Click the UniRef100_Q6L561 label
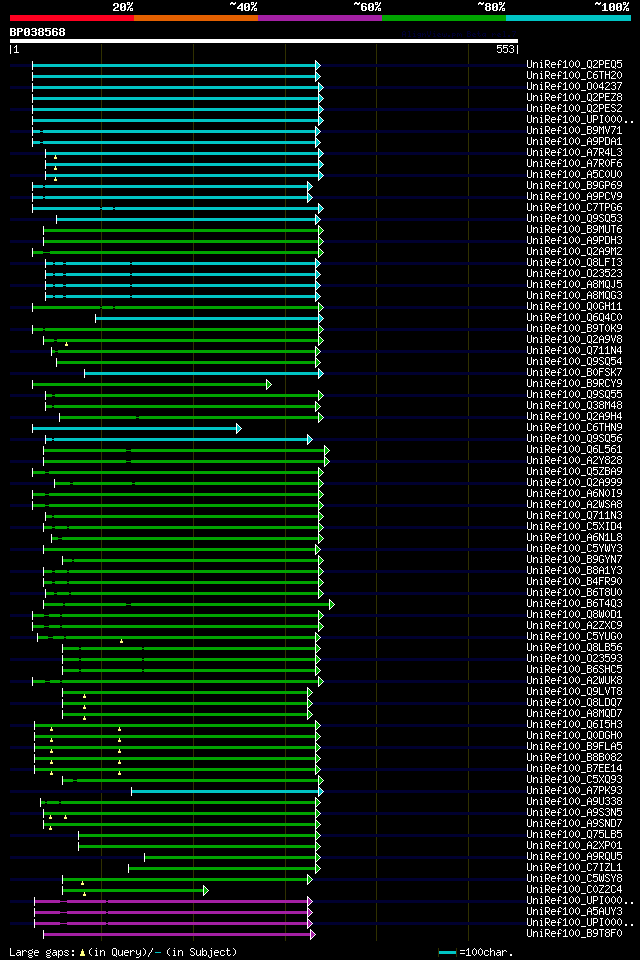Viewport: 640px width, 960px height. pos(574,450)
